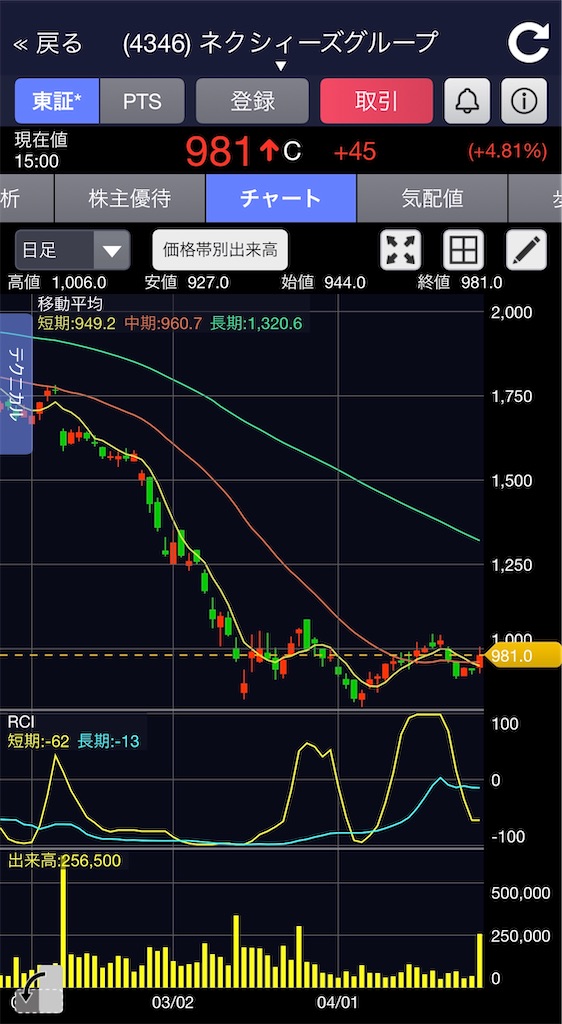This screenshot has height=1024, width=562.
Task: Tap the 03/02 date marker
Action: [x=173, y=1001]
